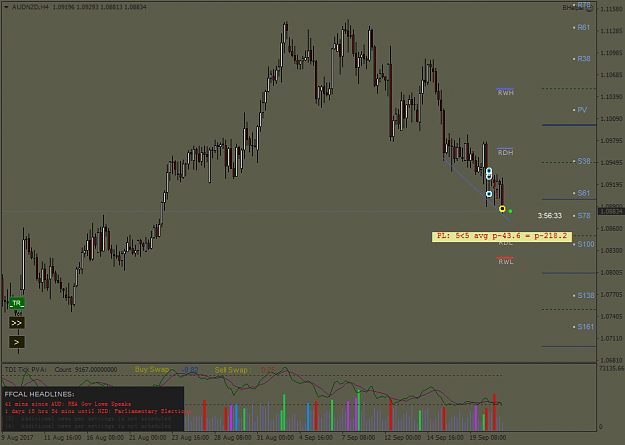Select the S138 support level label
625x445 pixels.
click(x=586, y=295)
